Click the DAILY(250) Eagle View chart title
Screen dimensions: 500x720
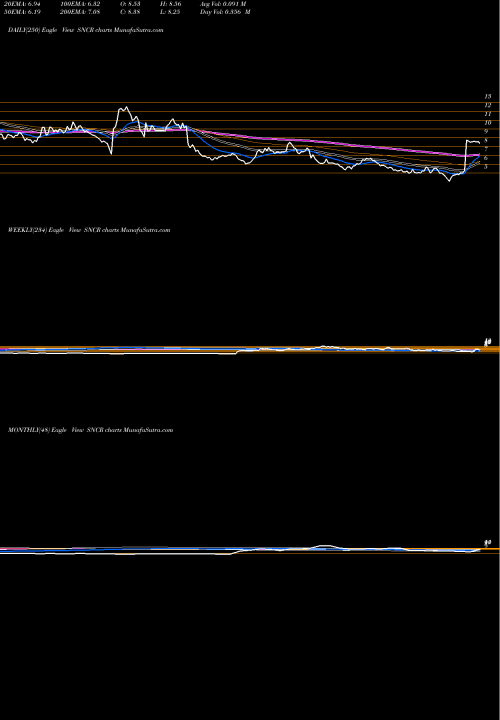point(86,30)
